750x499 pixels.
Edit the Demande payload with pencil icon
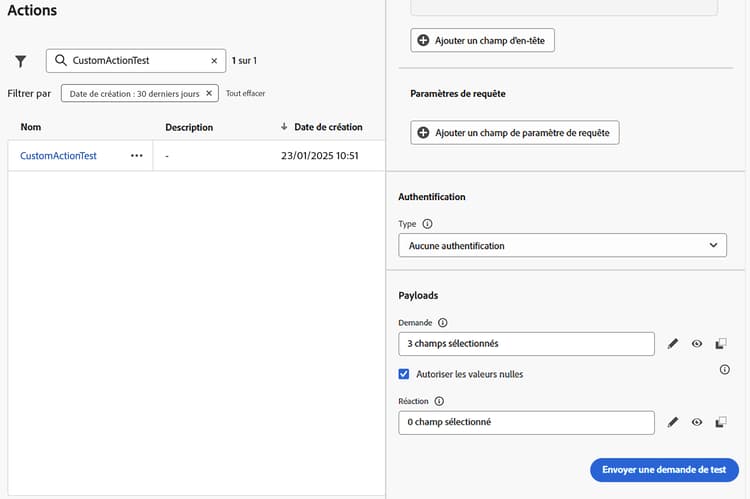tap(673, 344)
